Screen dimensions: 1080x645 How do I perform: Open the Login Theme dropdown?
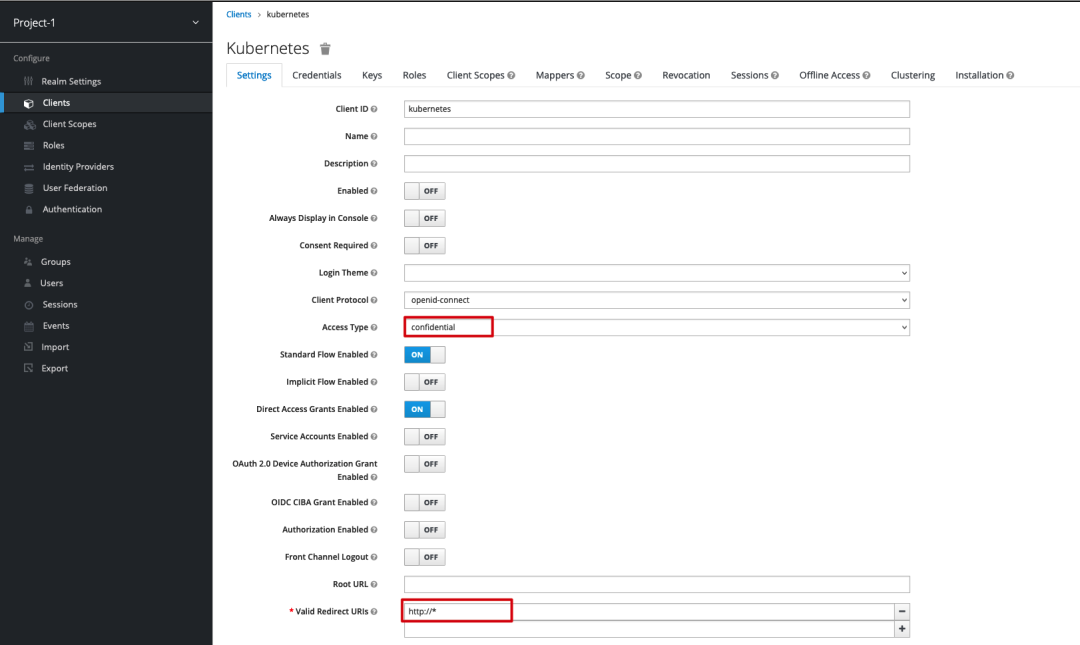(656, 273)
